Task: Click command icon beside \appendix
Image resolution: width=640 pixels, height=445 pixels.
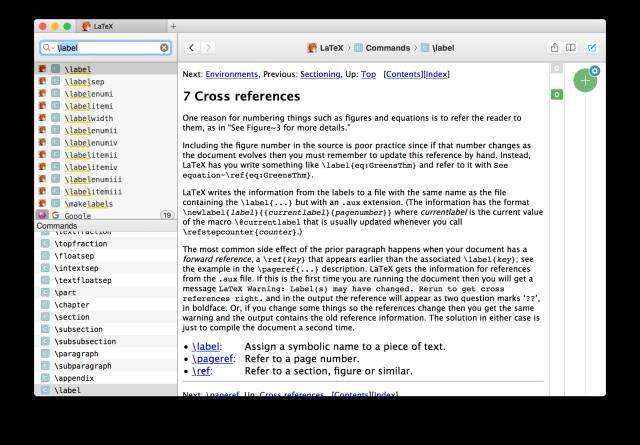Action: click(x=45, y=378)
